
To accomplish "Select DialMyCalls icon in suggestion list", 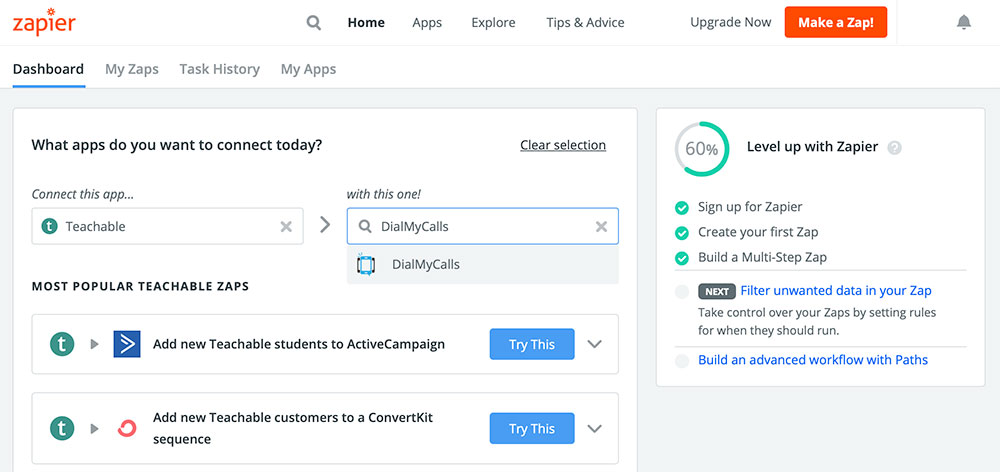I will (x=366, y=265).
